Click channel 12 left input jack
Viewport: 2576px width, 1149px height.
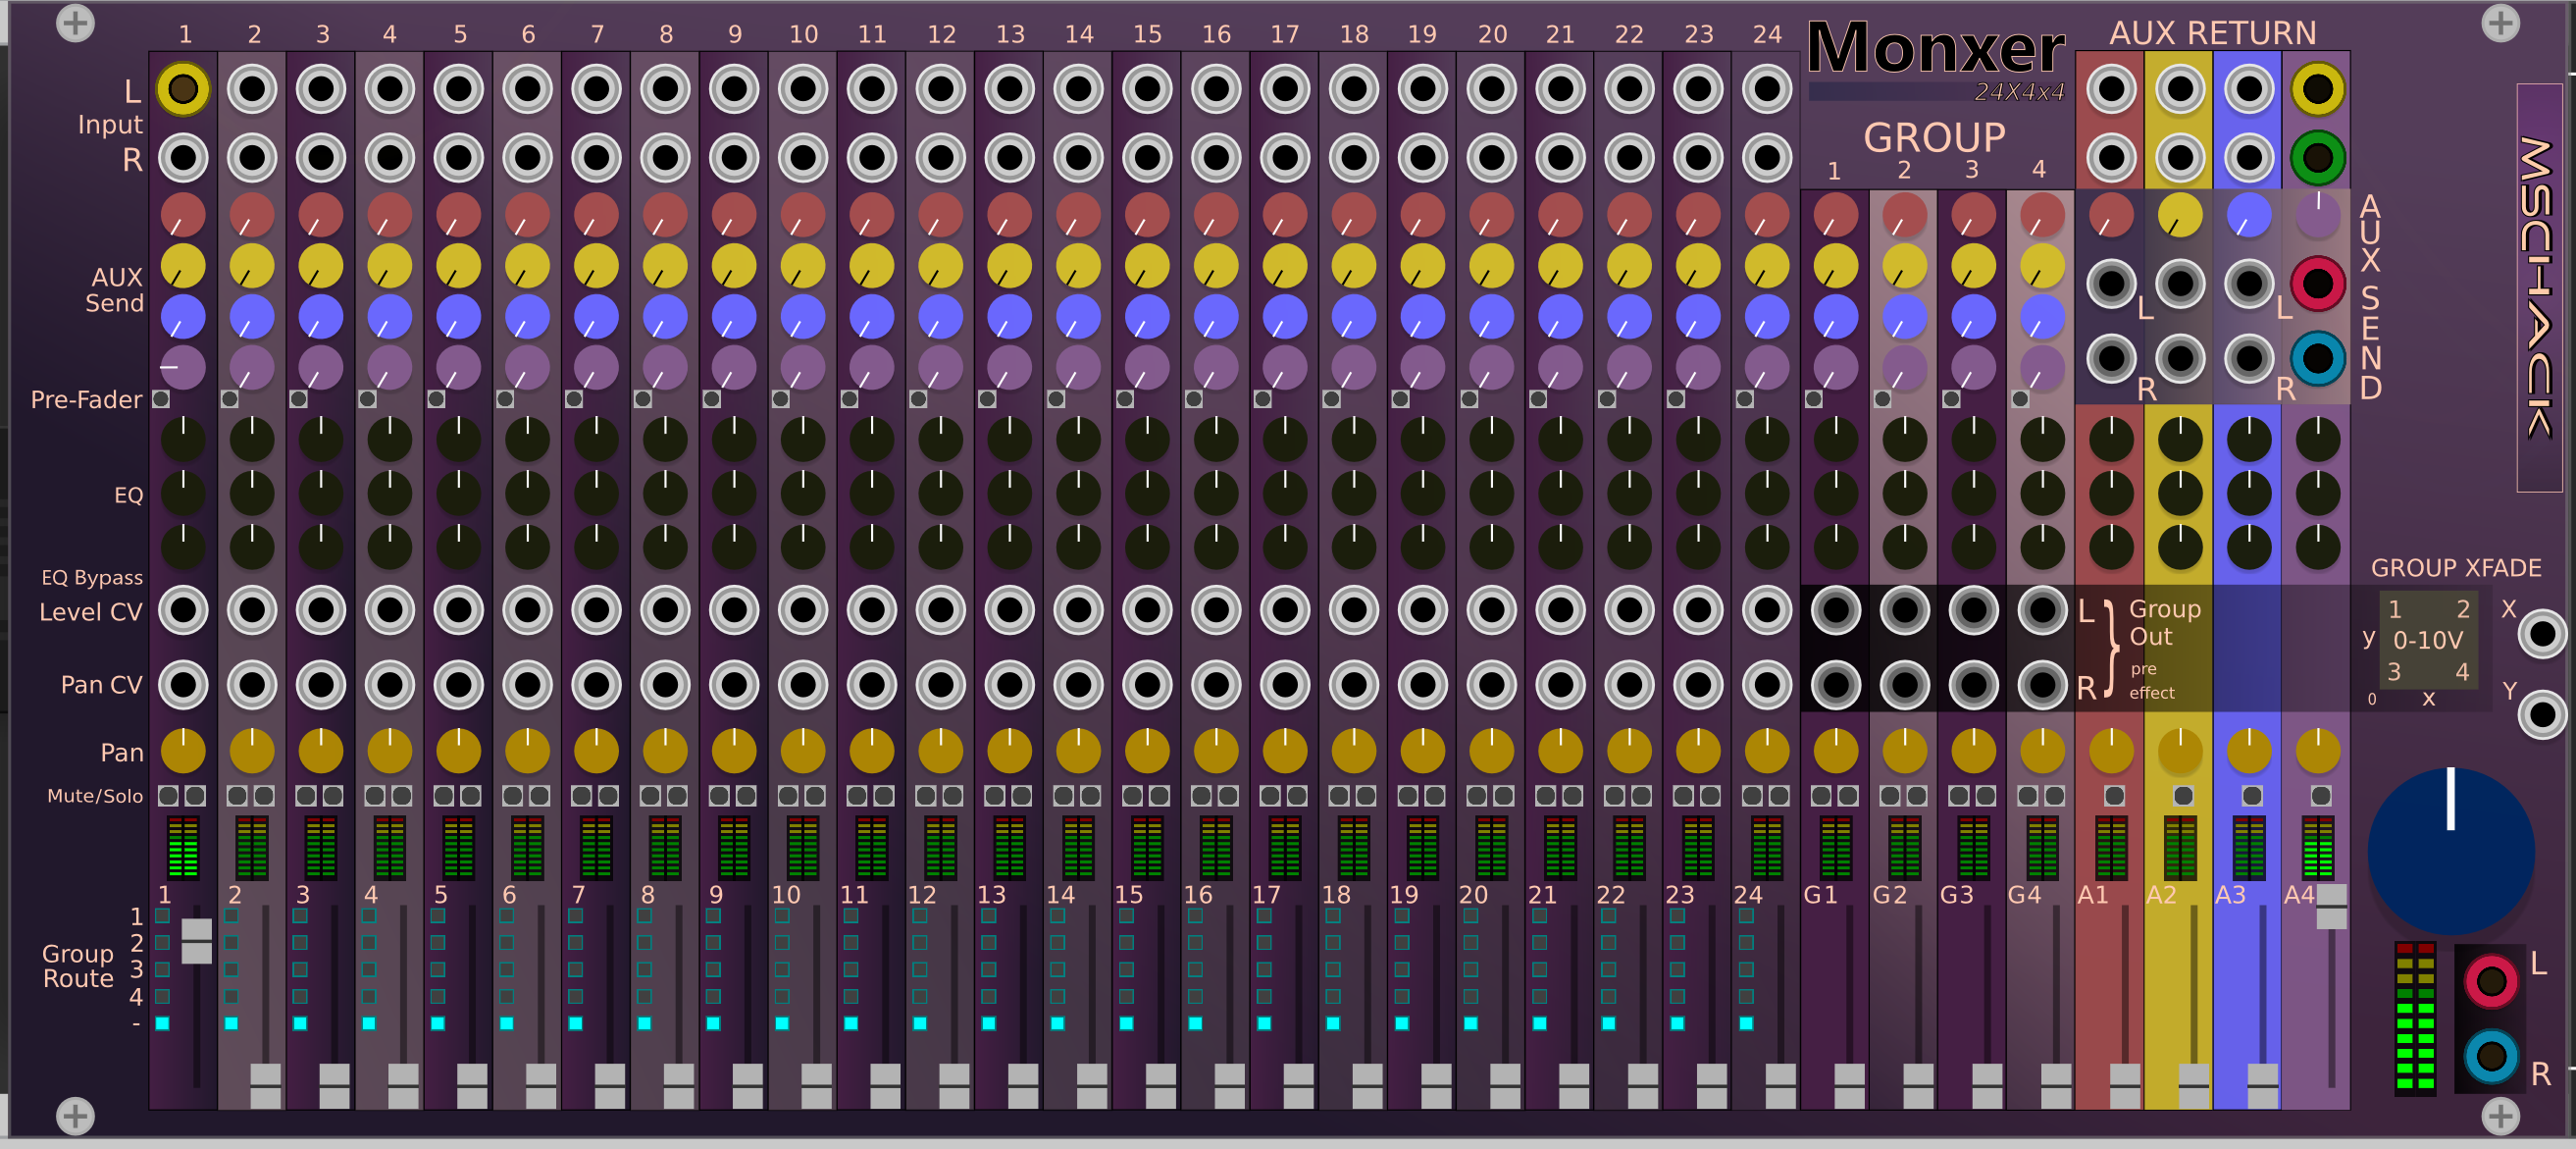[x=941, y=89]
